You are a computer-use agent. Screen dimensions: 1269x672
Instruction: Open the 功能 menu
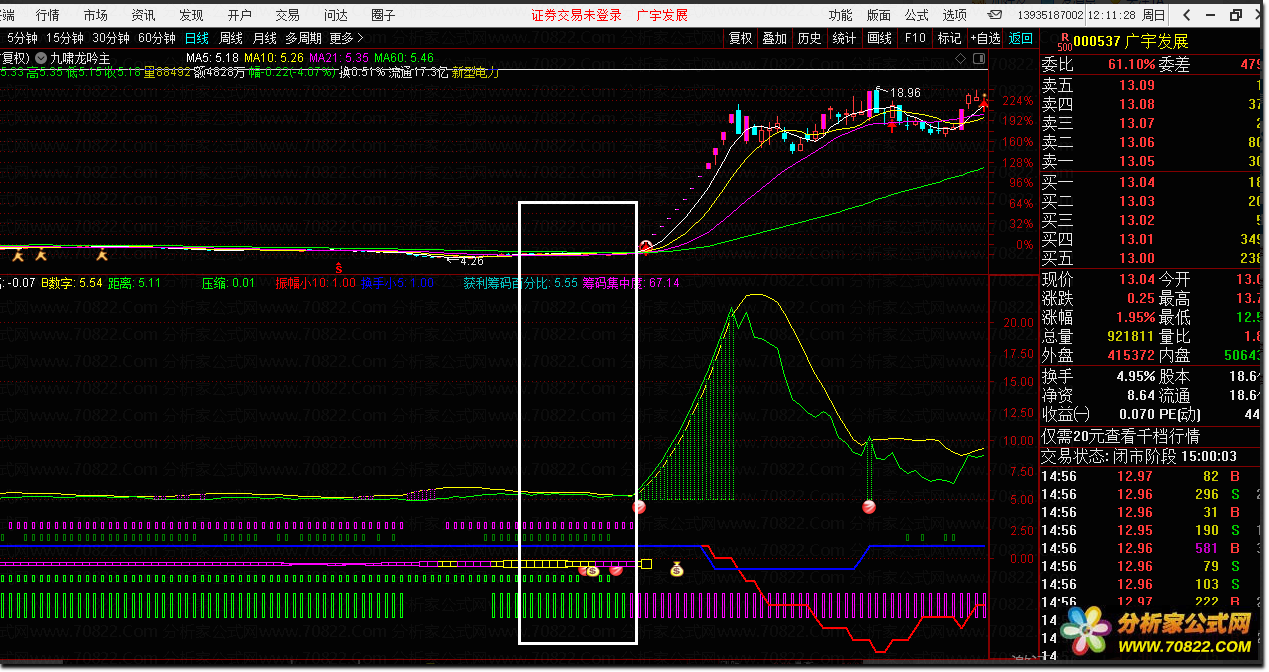[x=840, y=15]
